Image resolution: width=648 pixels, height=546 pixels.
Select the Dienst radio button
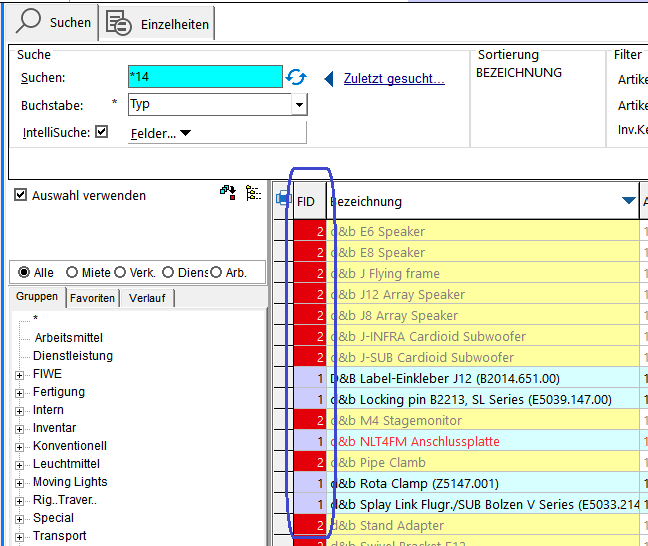[168, 272]
